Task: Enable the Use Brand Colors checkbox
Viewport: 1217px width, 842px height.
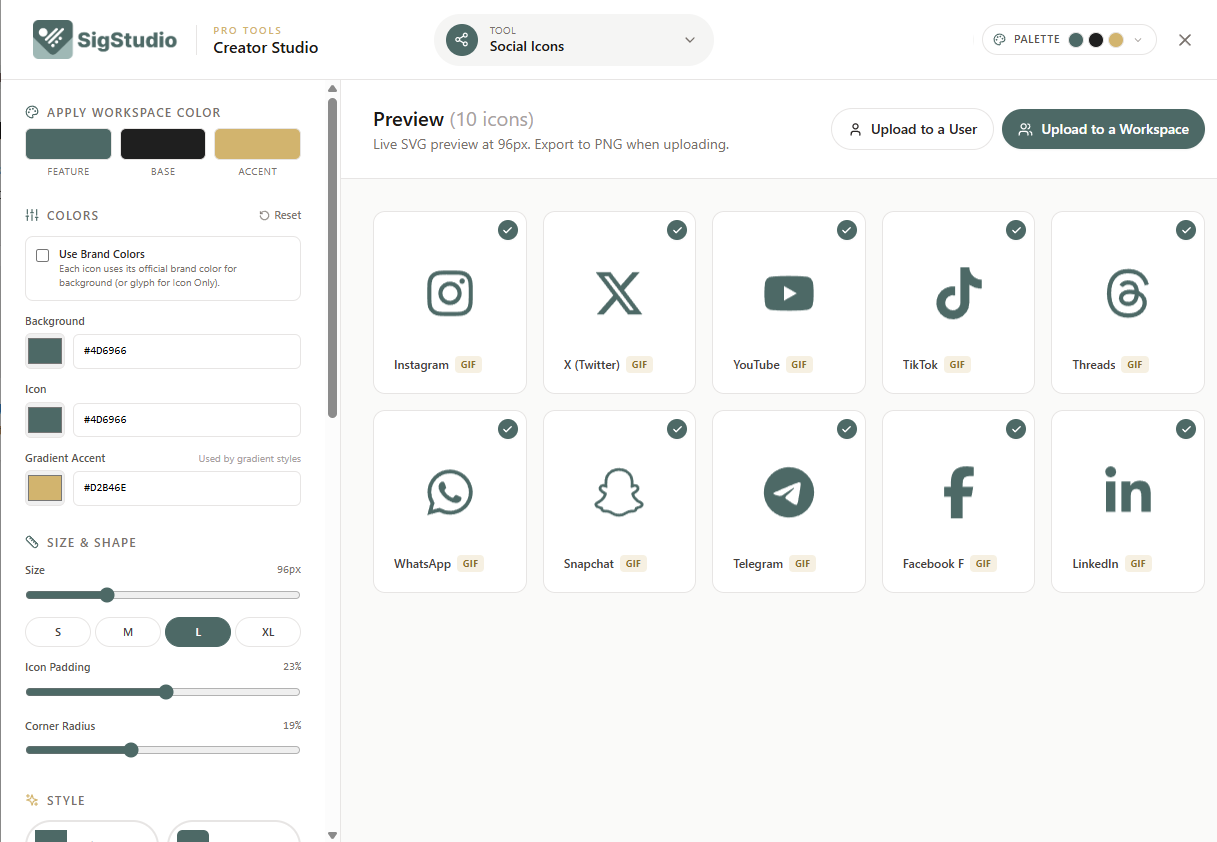Action: click(43, 255)
